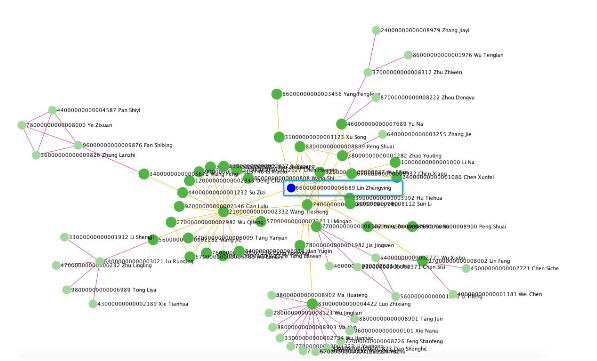This screenshot has height=361, width=597.
Task: Click the Can Lulu node circle
Action: (179, 206)
